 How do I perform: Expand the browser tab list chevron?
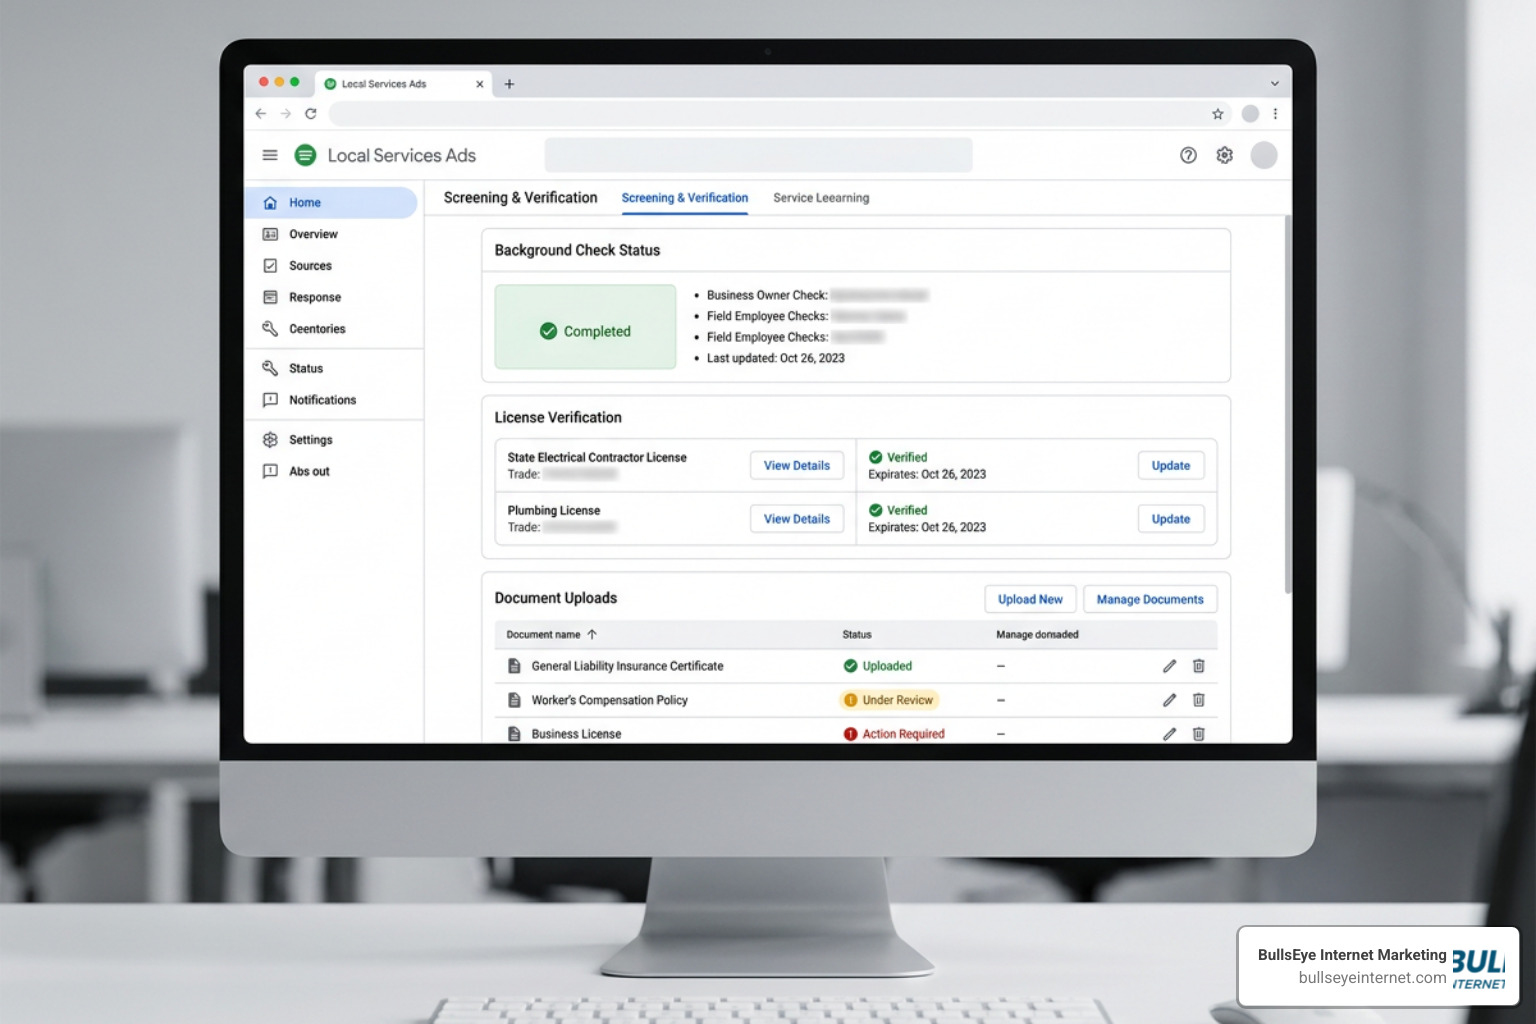coord(1274,84)
